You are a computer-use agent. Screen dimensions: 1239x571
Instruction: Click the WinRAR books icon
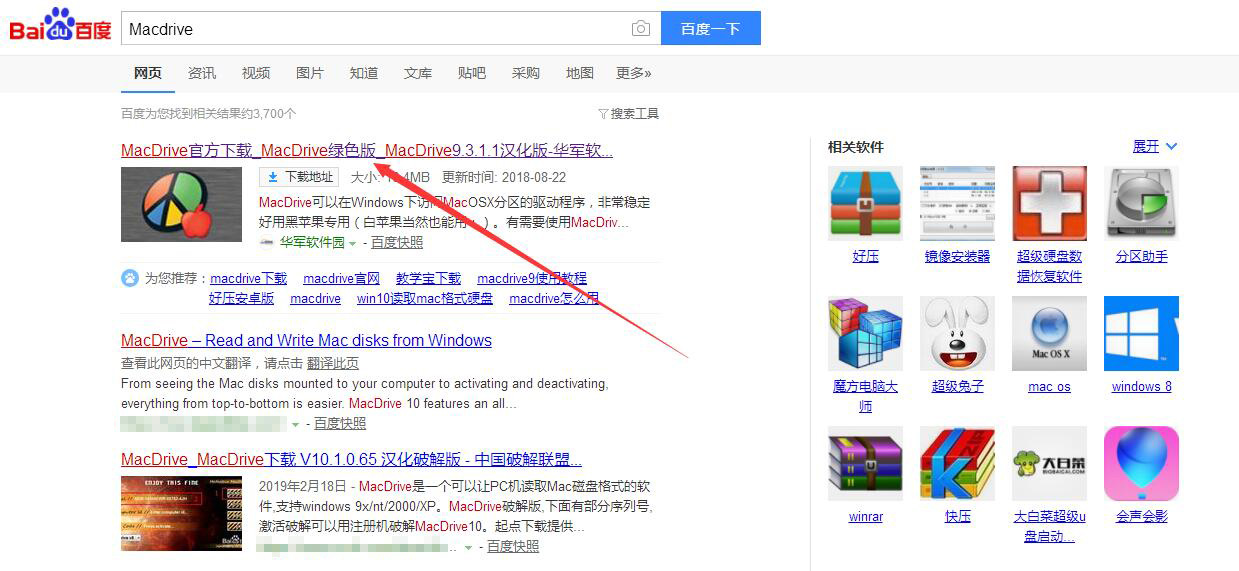pos(865,463)
